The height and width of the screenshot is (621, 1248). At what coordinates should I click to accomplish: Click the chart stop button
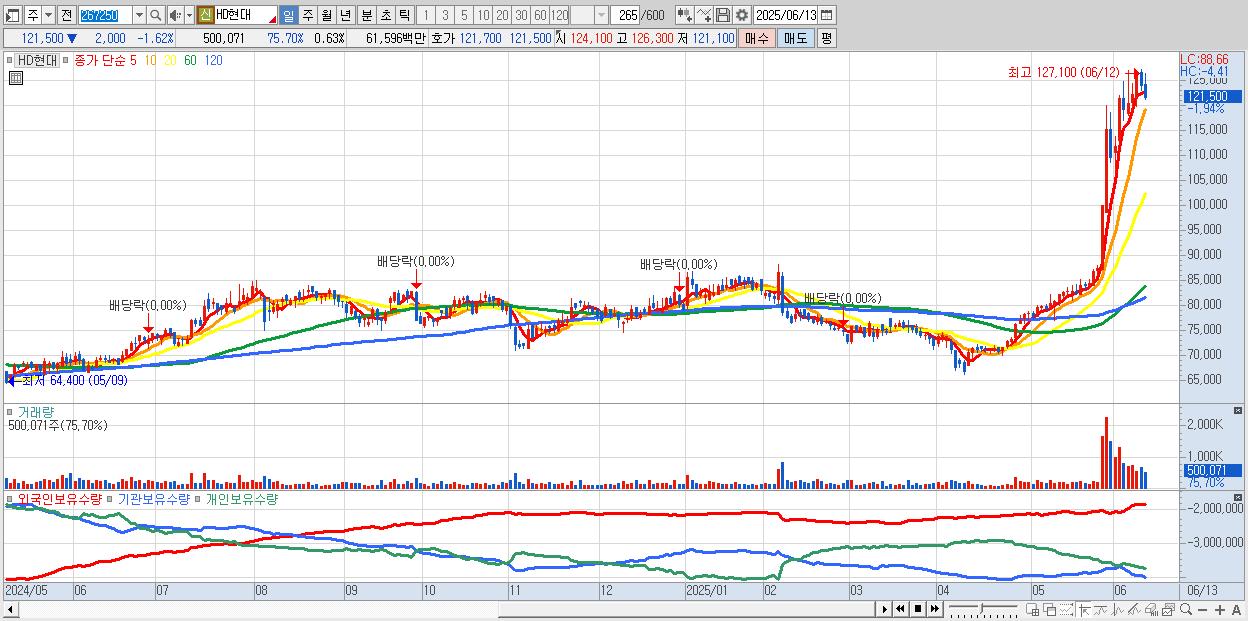[917, 609]
